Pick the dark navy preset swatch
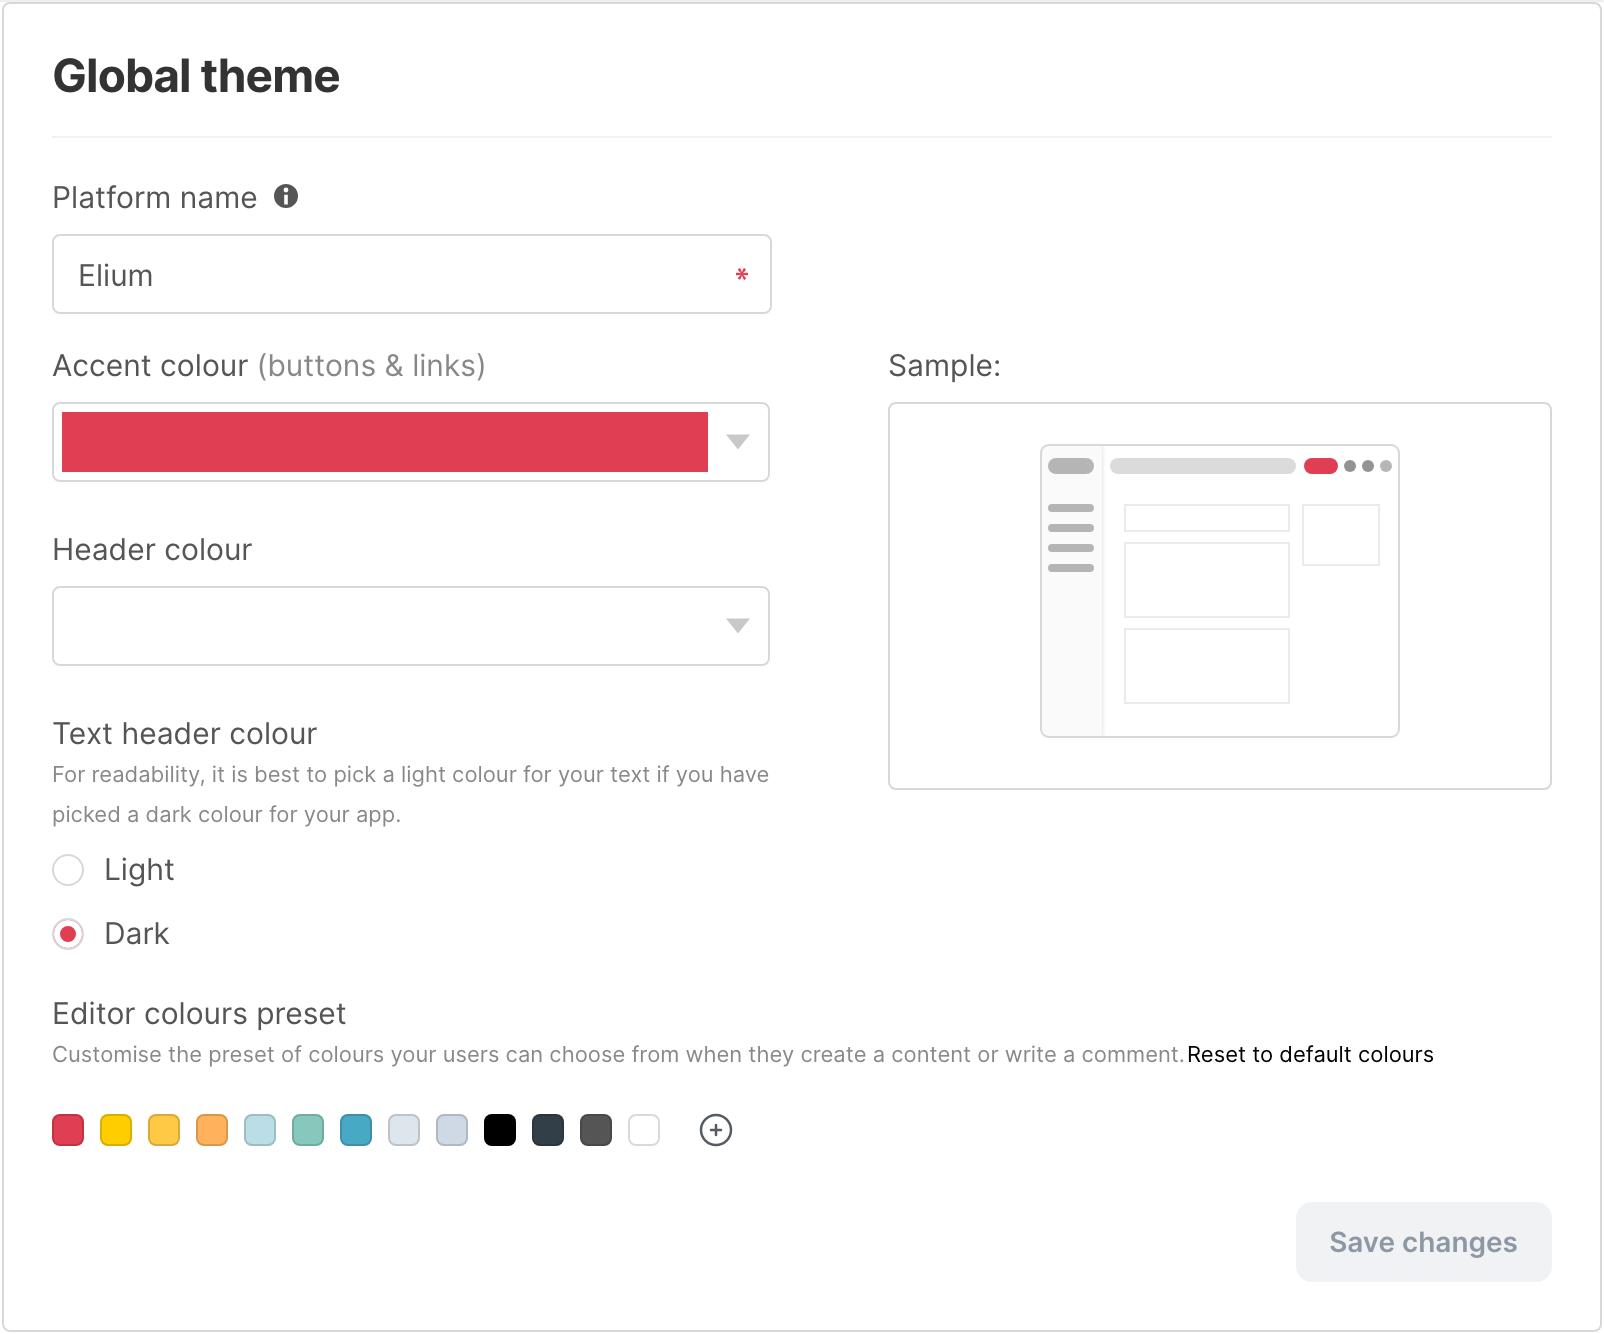 coord(548,1130)
